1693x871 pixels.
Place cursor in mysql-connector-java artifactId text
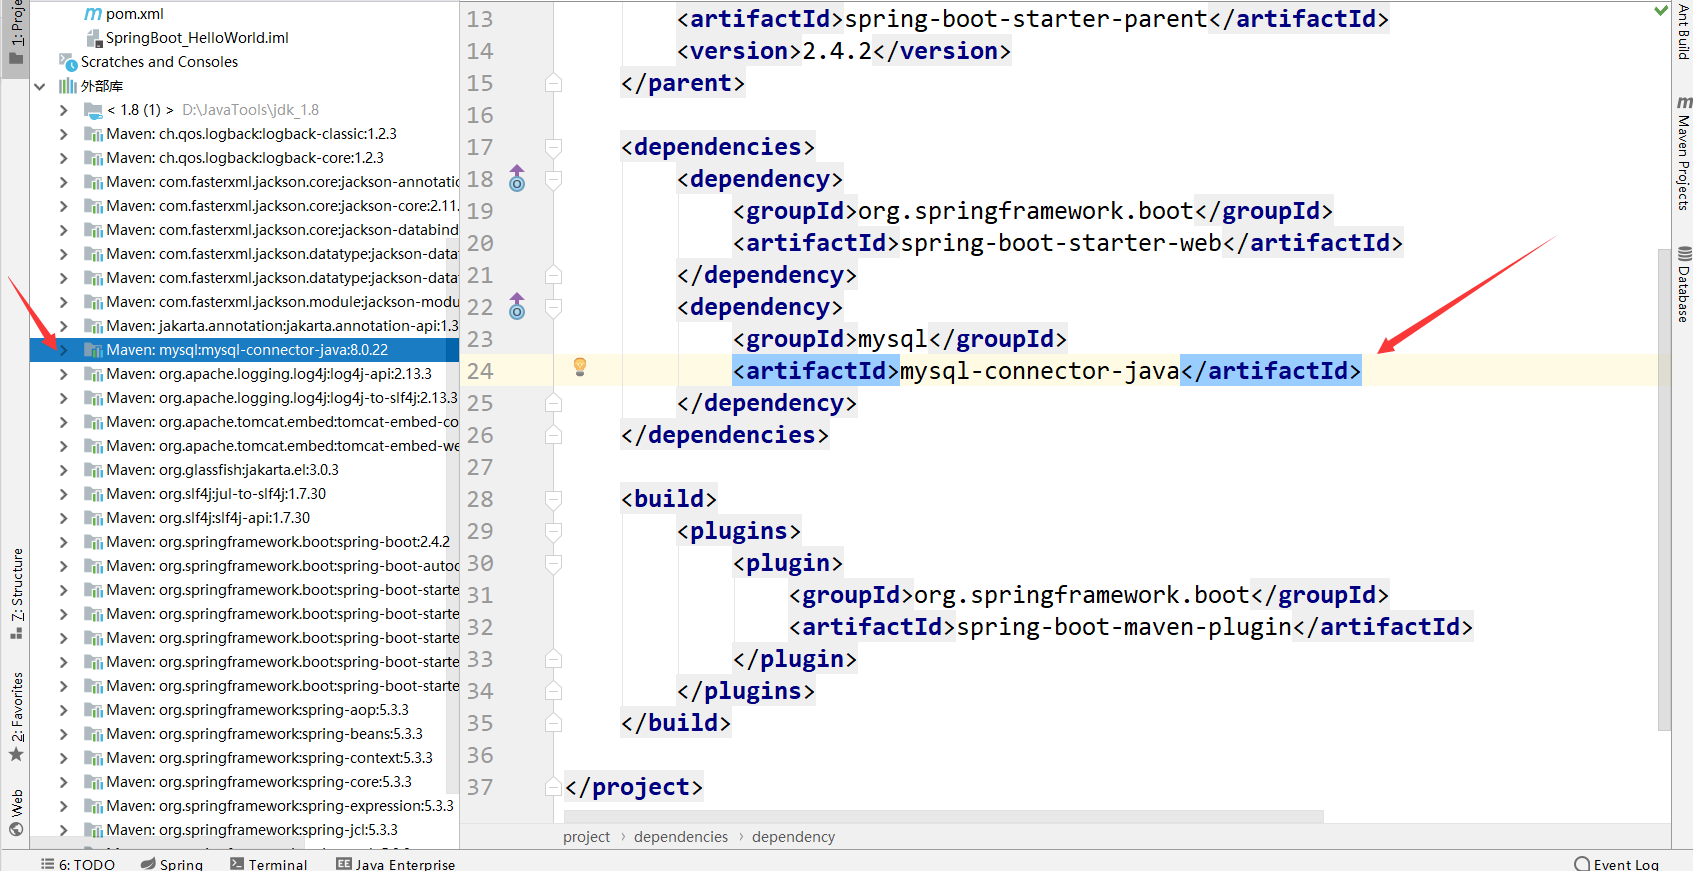1040,371
